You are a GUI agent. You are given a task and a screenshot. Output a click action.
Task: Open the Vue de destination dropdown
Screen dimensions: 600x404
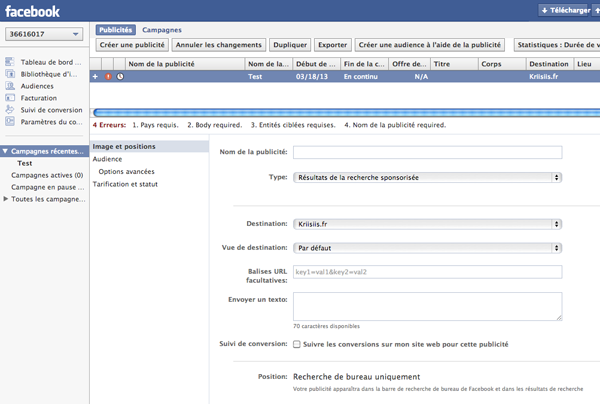[426, 247]
